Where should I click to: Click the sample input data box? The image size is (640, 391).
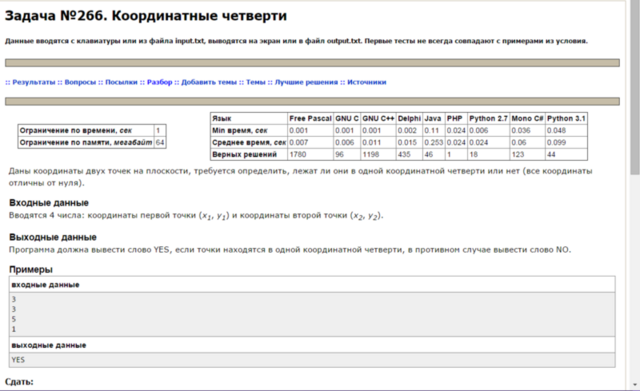(312, 314)
